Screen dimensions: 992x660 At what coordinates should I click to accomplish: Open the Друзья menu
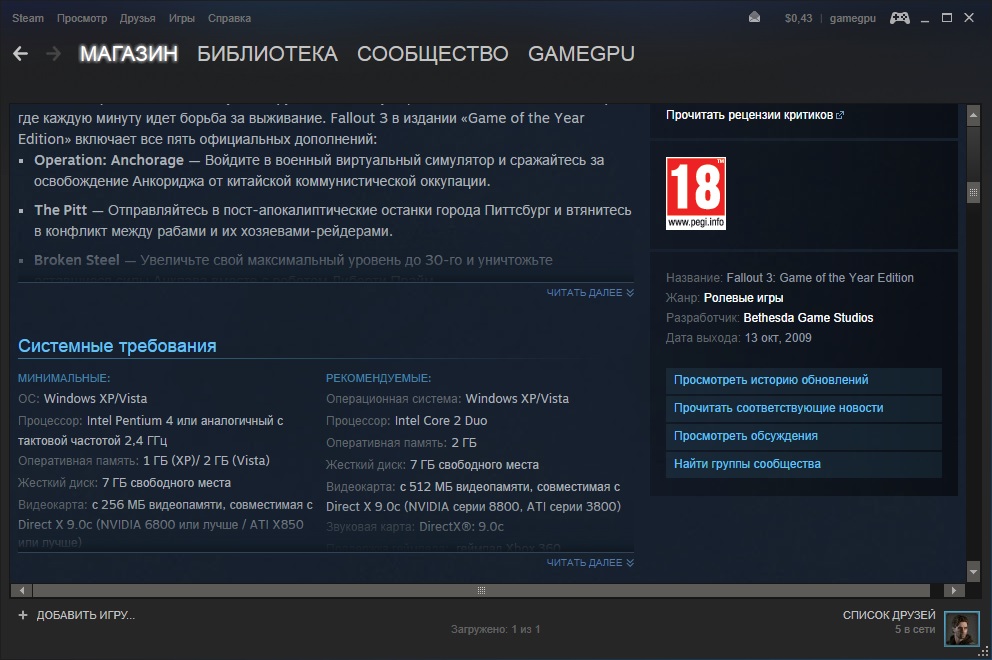point(137,18)
